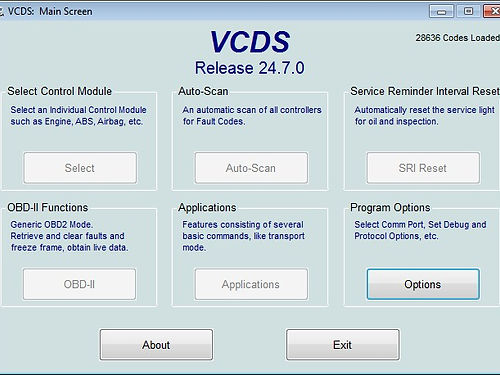
Task: Open the About dialog
Action: click(x=156, y=345)
